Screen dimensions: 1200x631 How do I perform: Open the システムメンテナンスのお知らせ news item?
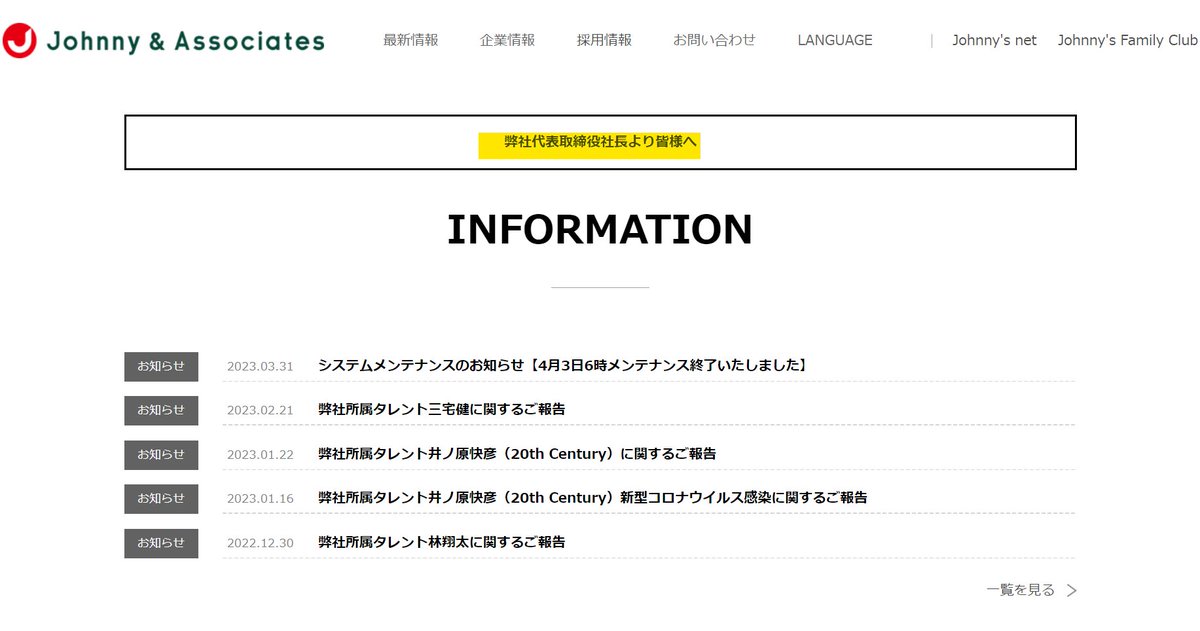click(x=562, y=365)
